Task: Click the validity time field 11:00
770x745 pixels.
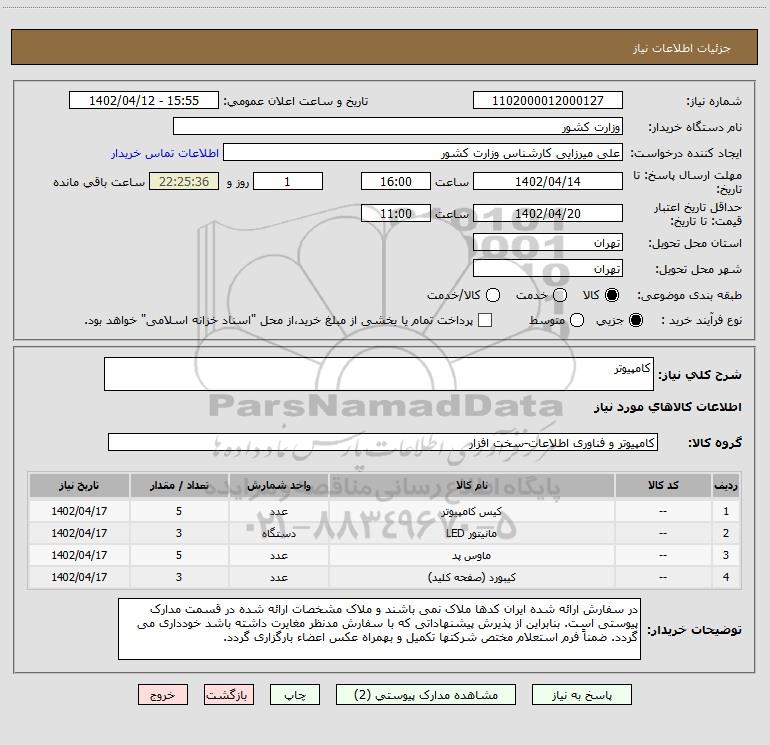Action: (396, 214)
